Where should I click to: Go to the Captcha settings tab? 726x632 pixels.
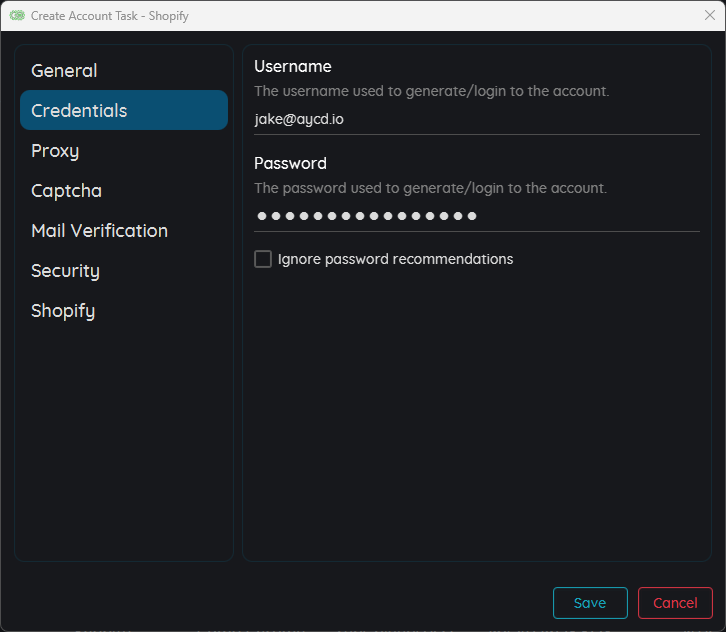[x=66, y=191]
